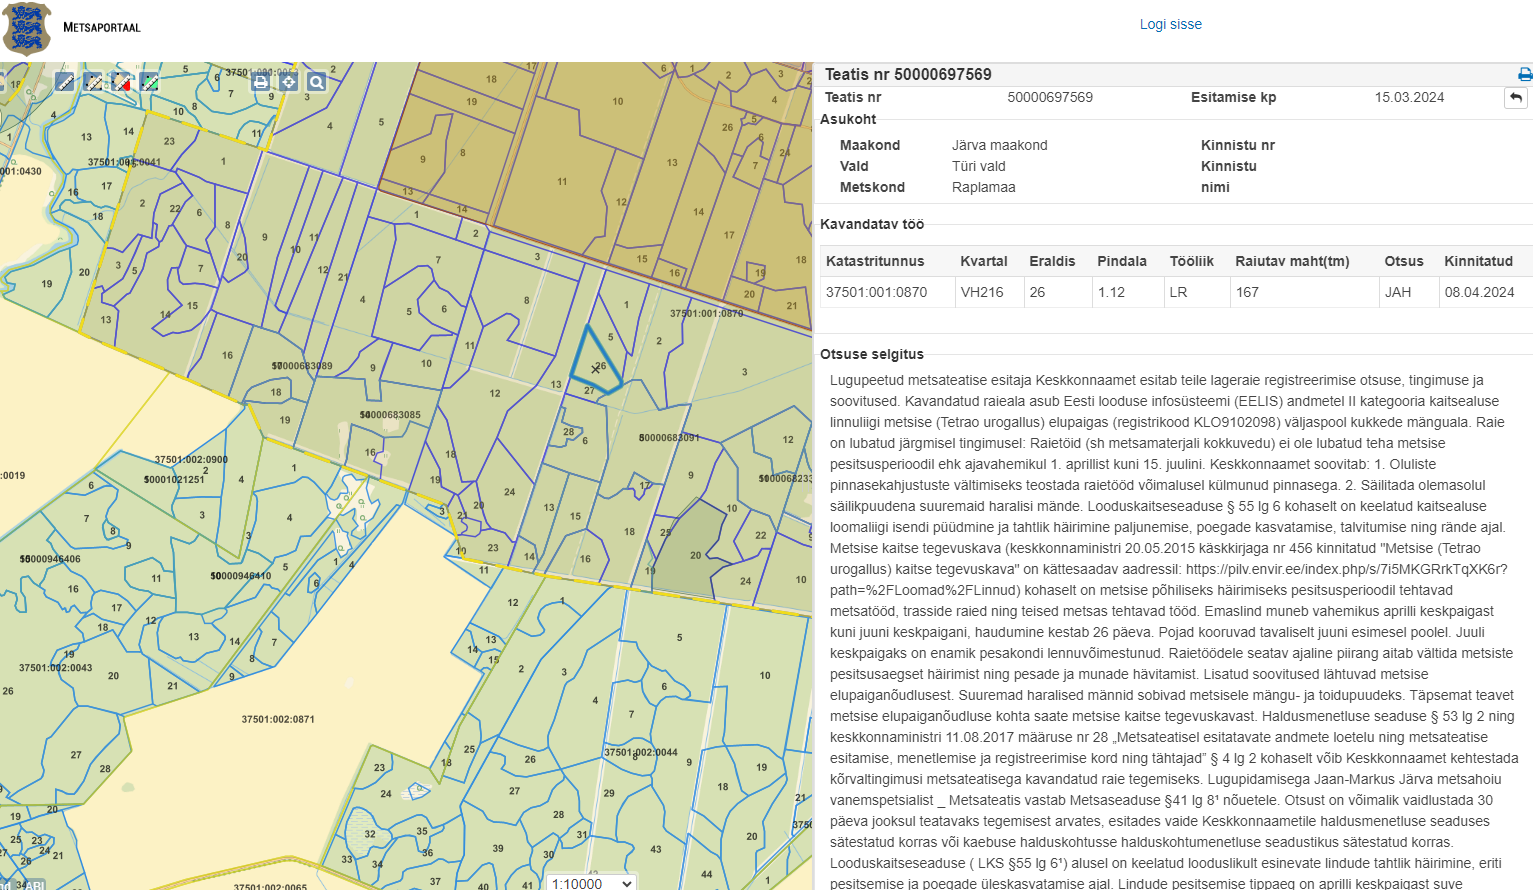
Task: Click the back arrow button
Action: click(1516, 98)
